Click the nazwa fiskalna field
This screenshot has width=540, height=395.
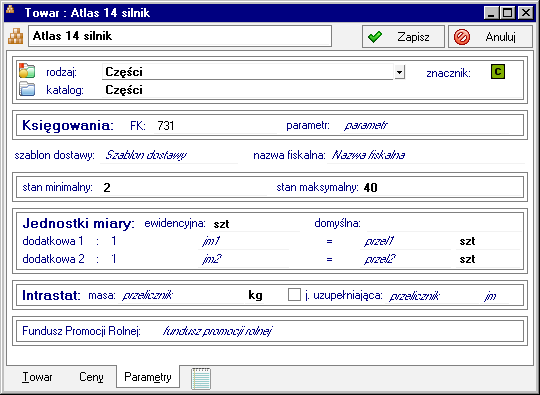pyautogui.click(x=426, y=155)
